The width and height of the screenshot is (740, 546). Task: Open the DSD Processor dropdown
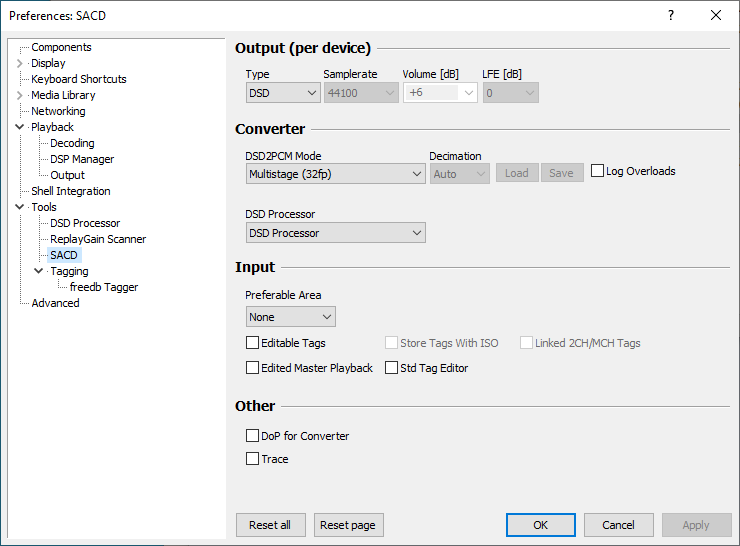(335, 233)
